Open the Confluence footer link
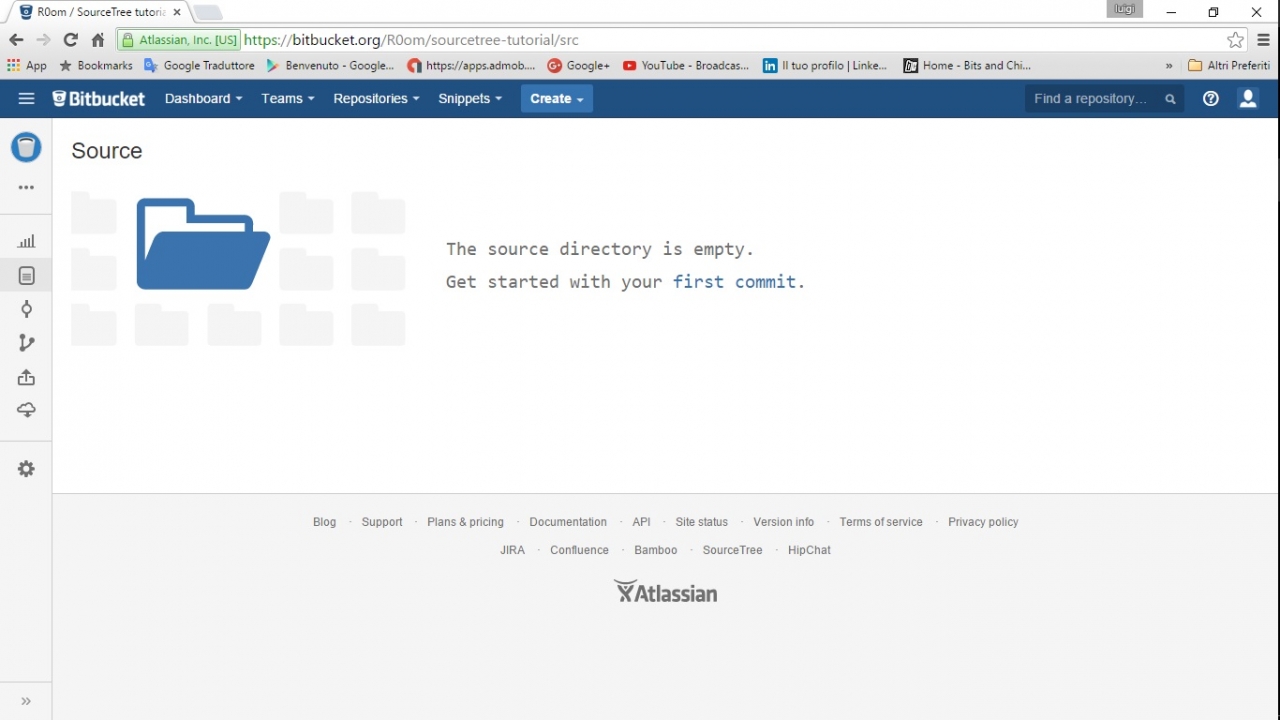Screen dimensions: 1280x720 [579, 550]
